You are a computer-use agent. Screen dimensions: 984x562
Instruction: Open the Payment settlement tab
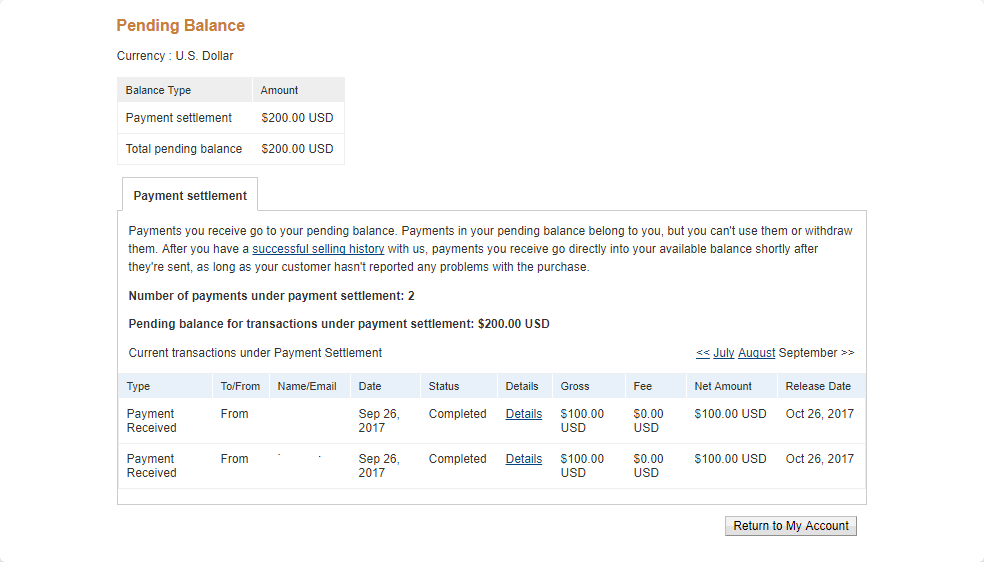(x=190, y=196)
